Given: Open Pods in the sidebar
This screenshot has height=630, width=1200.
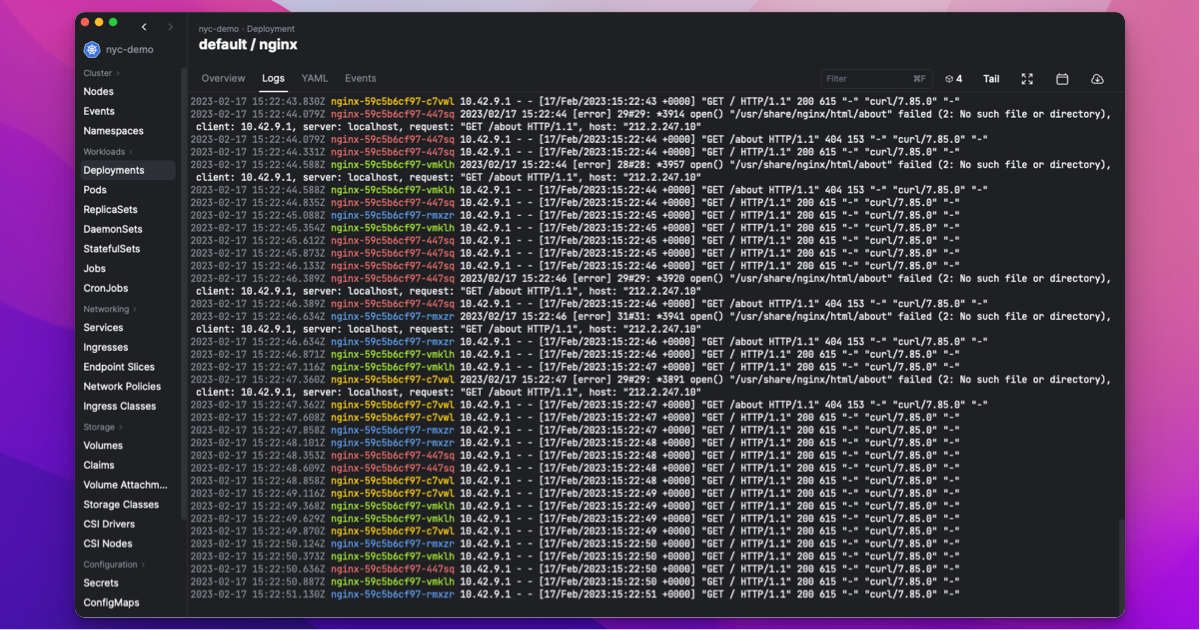Looking at the screenshot, I should [x=95, y=190].
